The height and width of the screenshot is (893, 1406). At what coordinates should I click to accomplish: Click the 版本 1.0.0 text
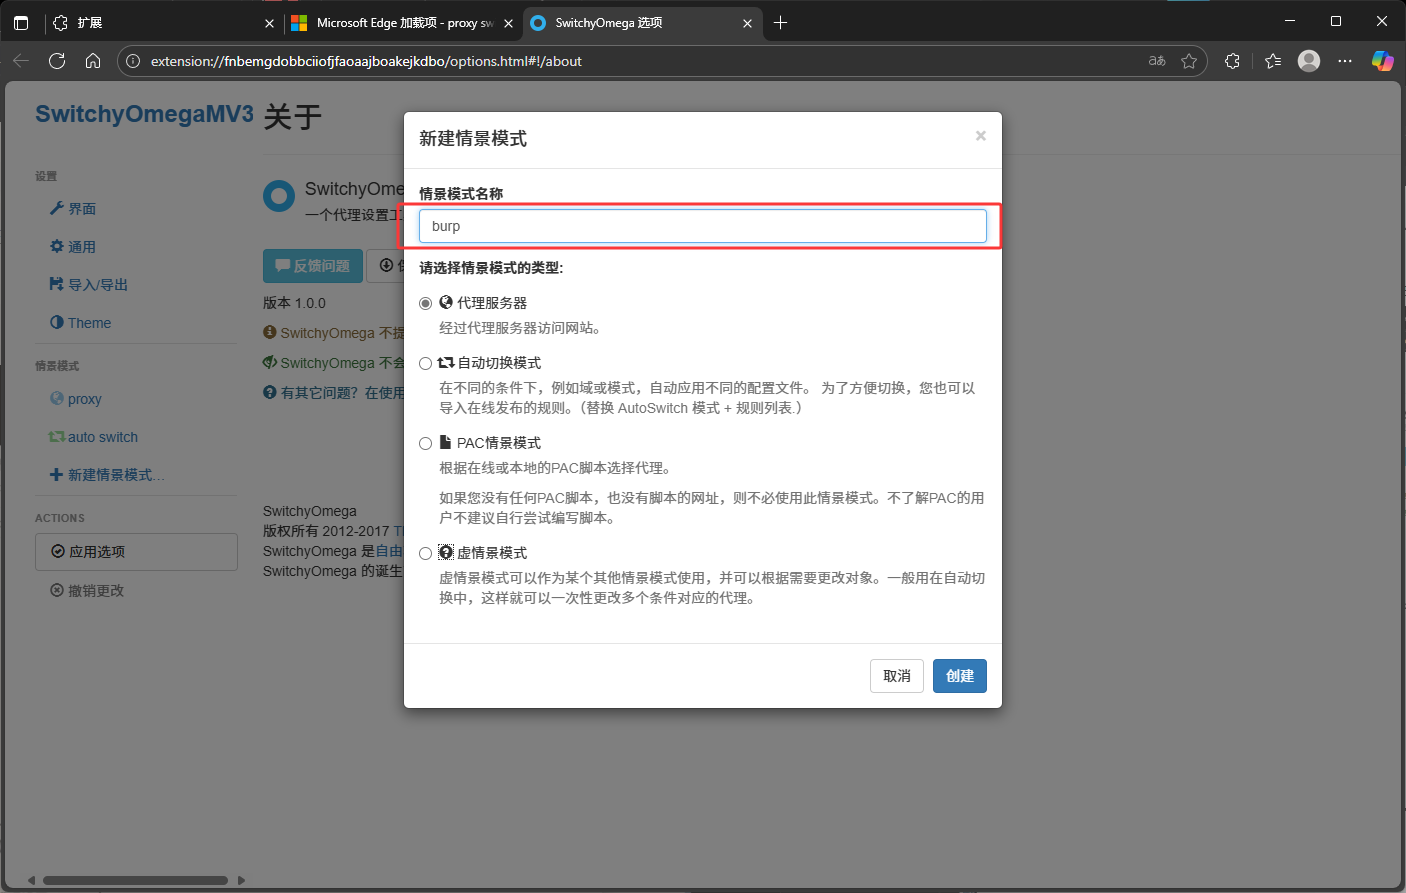(x=294, y=303)
